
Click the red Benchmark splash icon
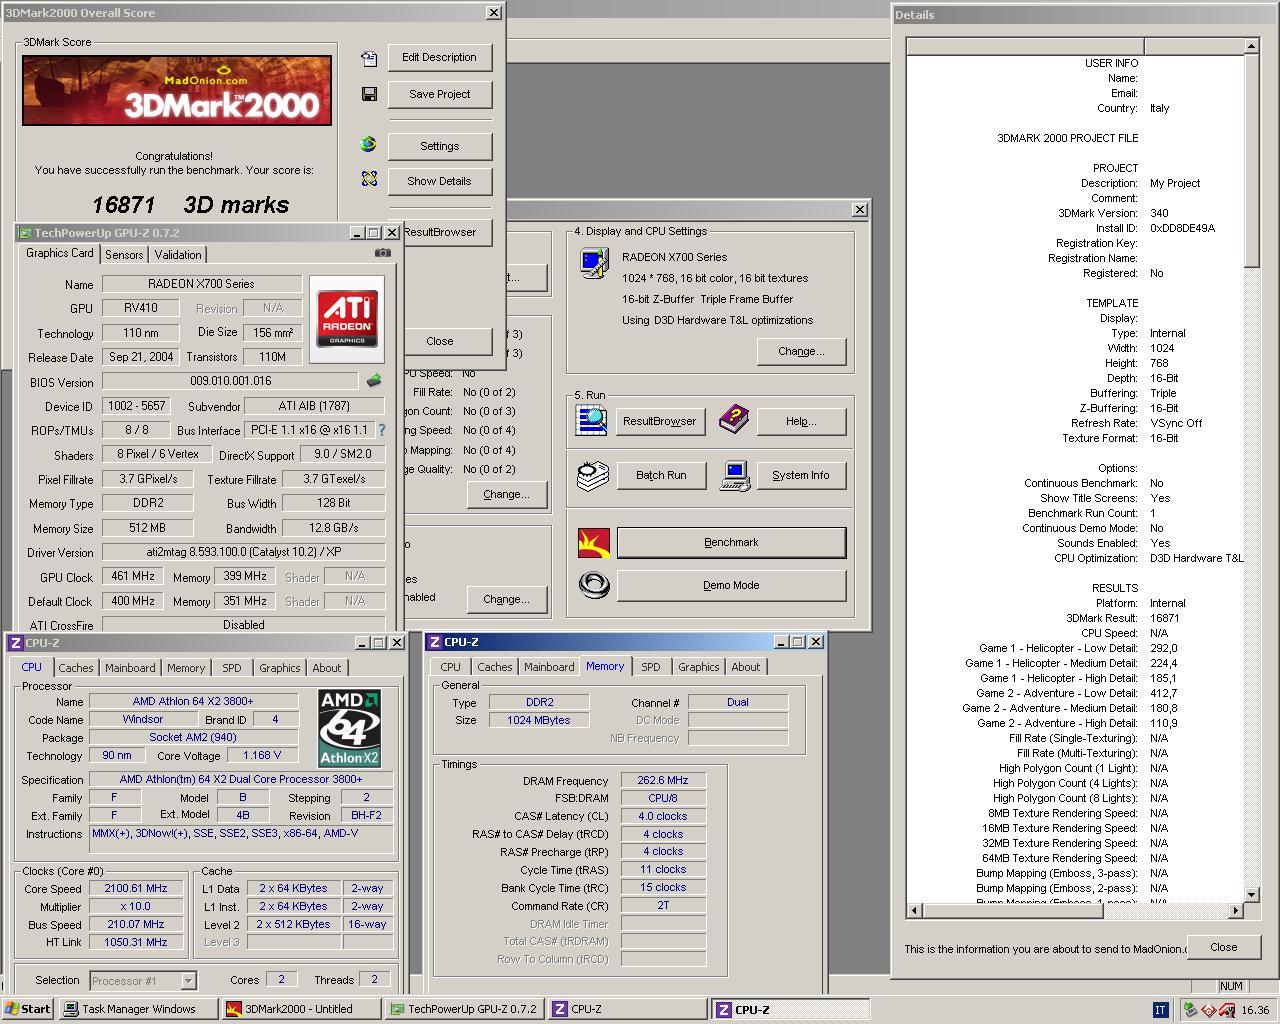594,543
